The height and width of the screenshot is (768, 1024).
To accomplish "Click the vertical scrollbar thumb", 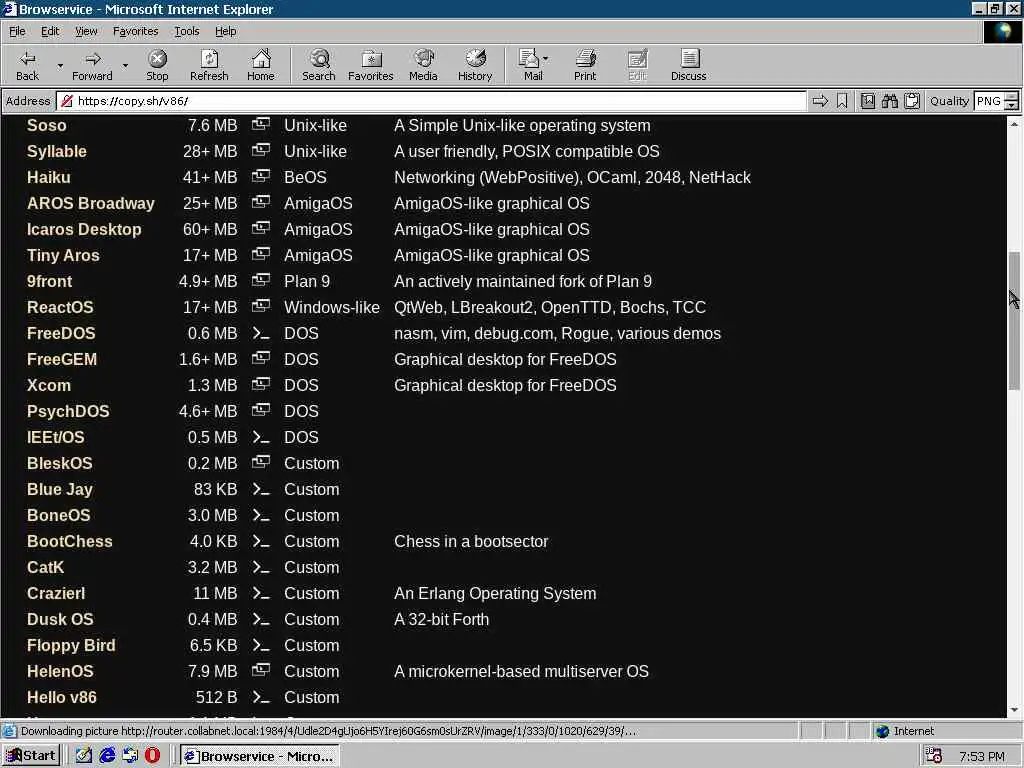I will point(1014,321).
